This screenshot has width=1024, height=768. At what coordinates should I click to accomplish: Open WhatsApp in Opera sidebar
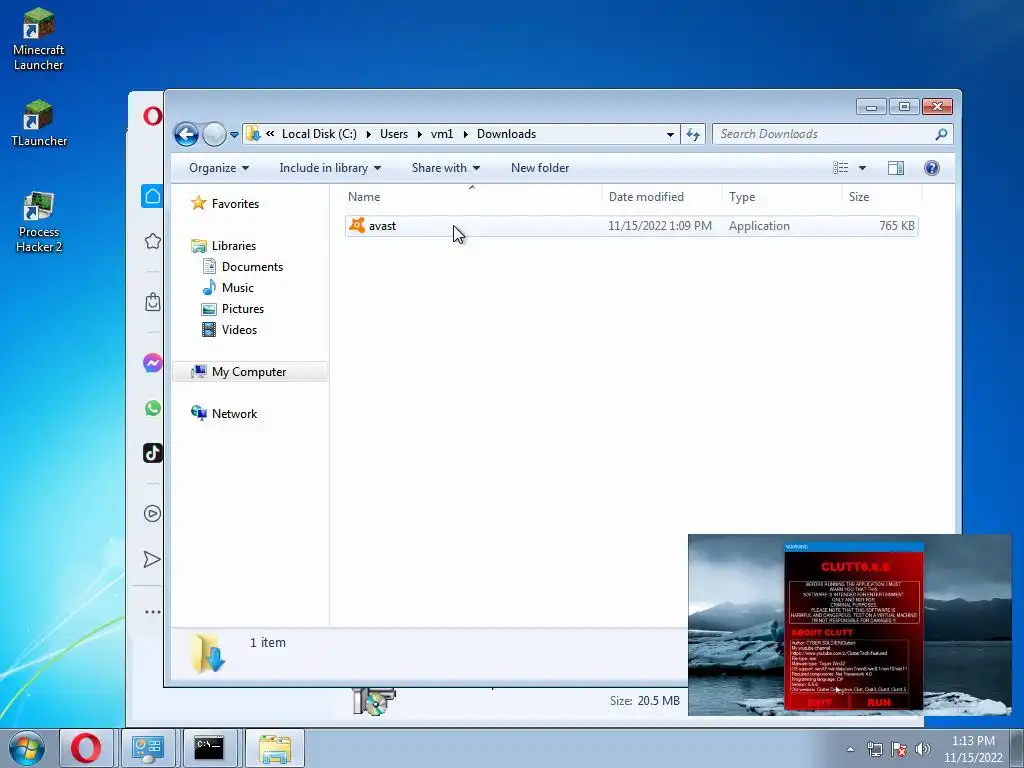[152, 408]
